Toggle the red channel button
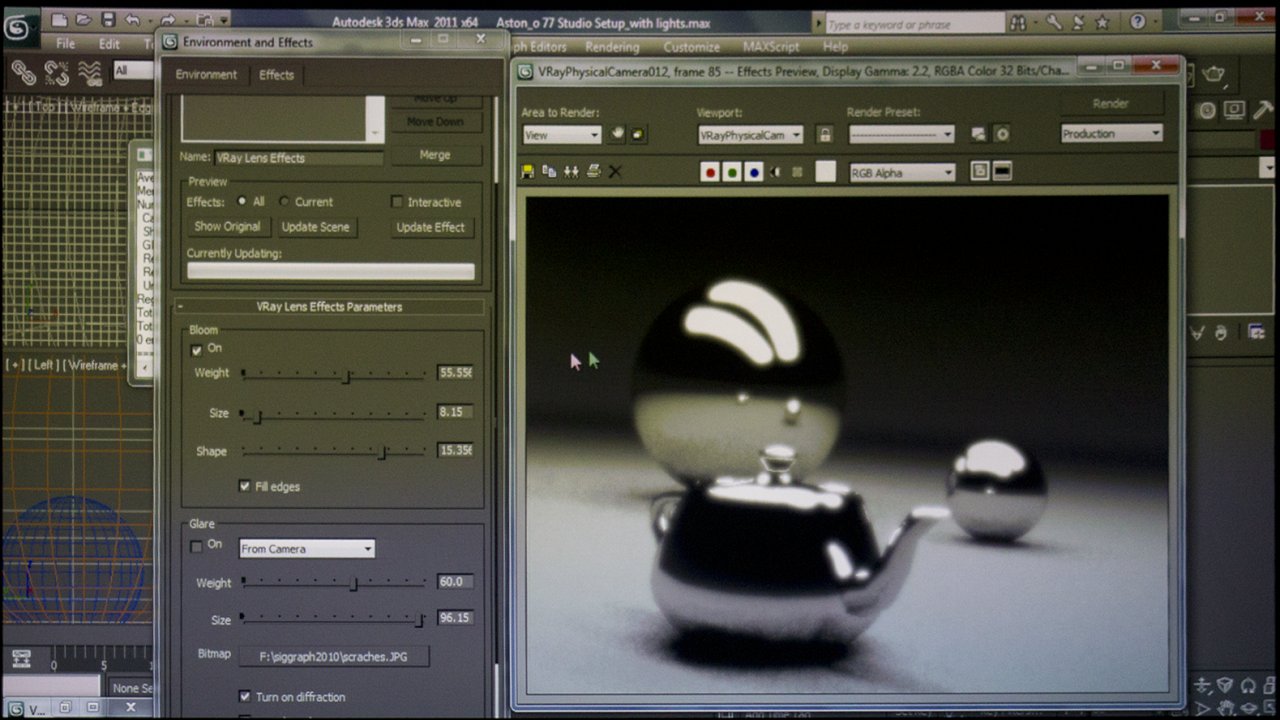1280x720 pixels. pos(710,173)
